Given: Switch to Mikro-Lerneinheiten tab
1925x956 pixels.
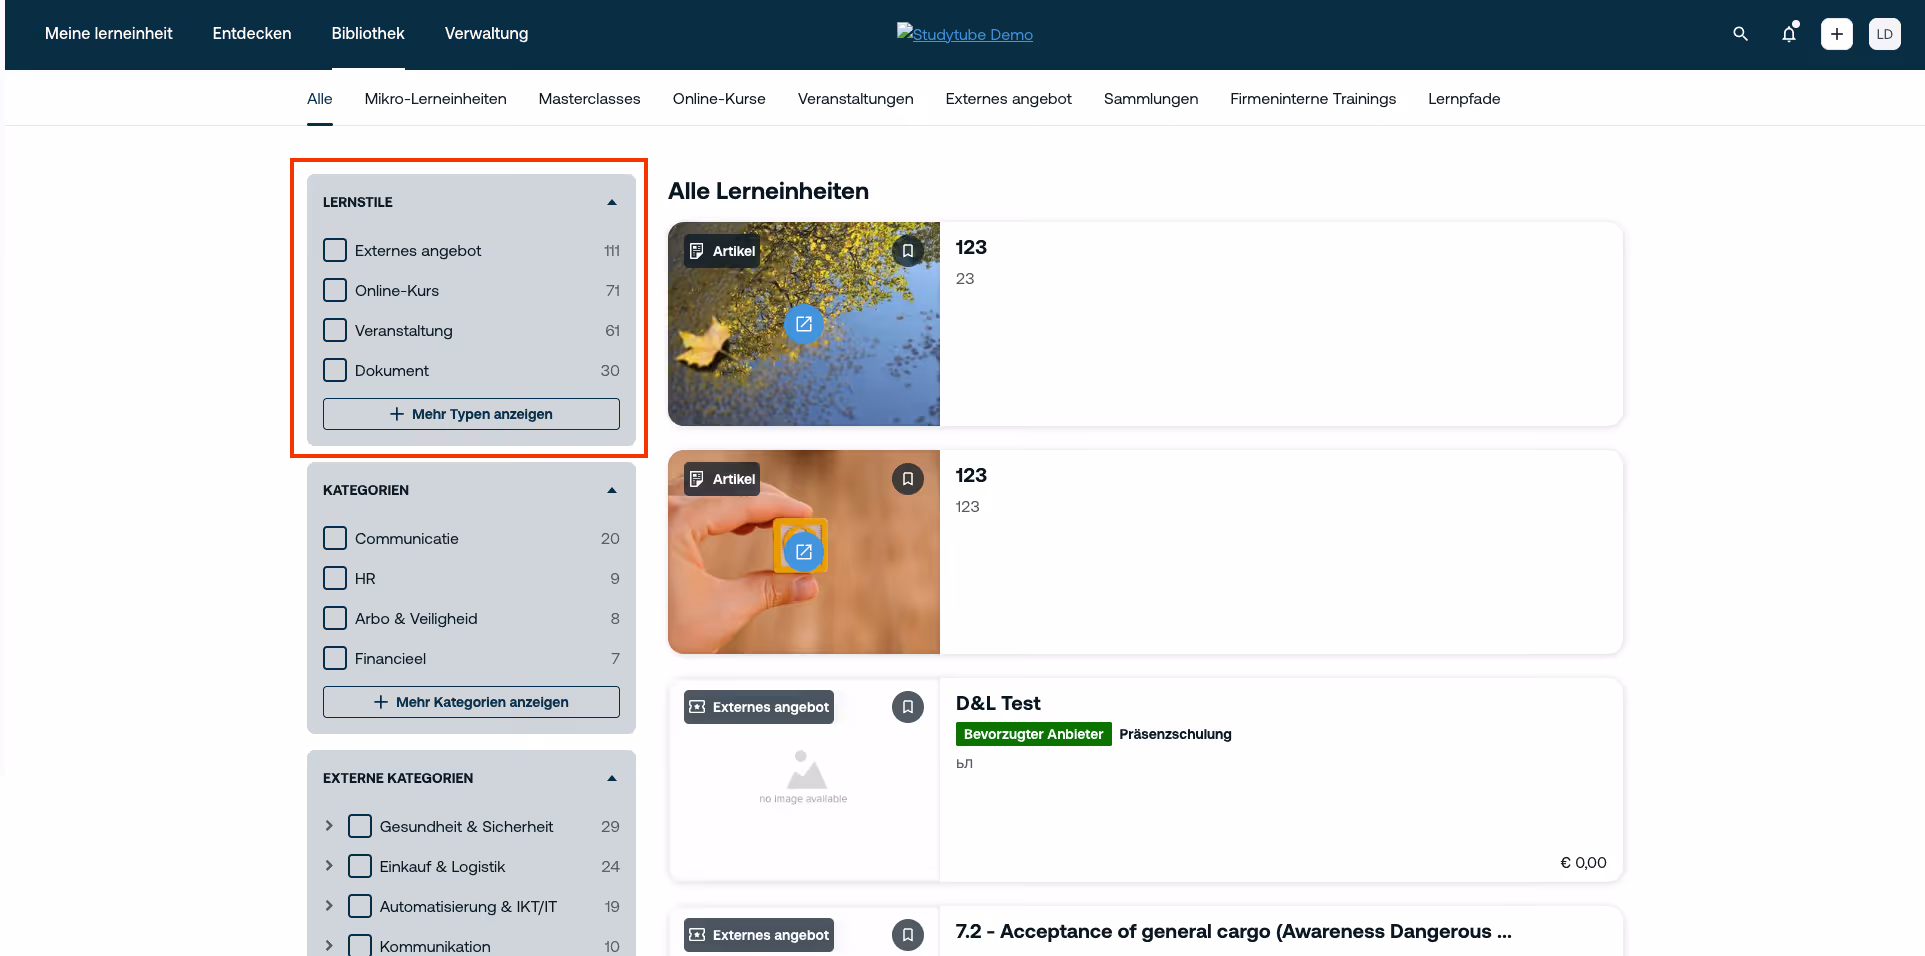Looking at the screenshot, I should click(x=436, y=99).
